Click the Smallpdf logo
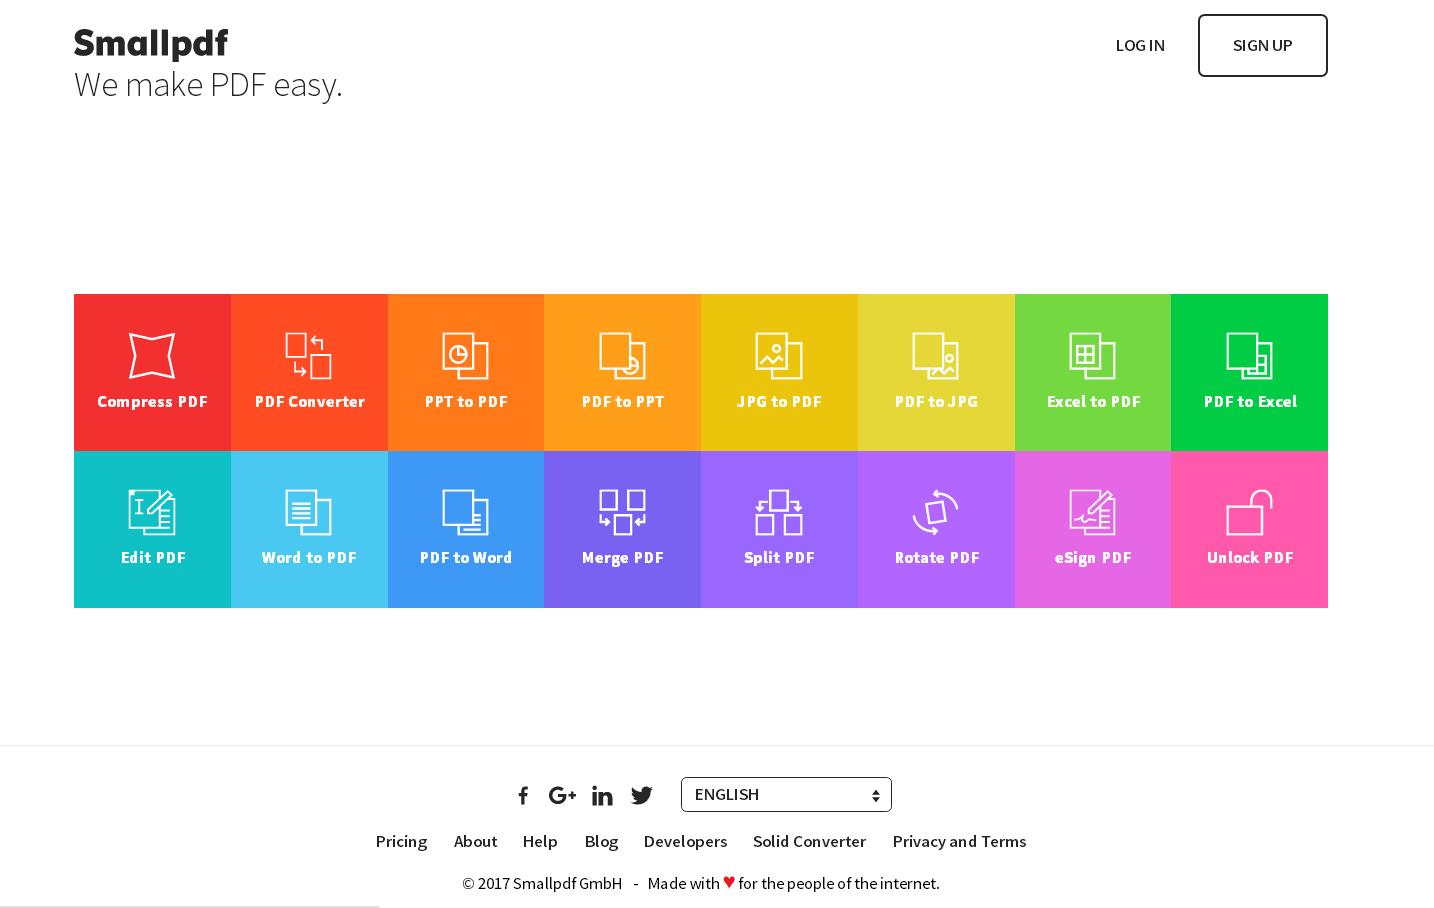Viewport: 1434px width, 908px height. [x=151, y=44]
